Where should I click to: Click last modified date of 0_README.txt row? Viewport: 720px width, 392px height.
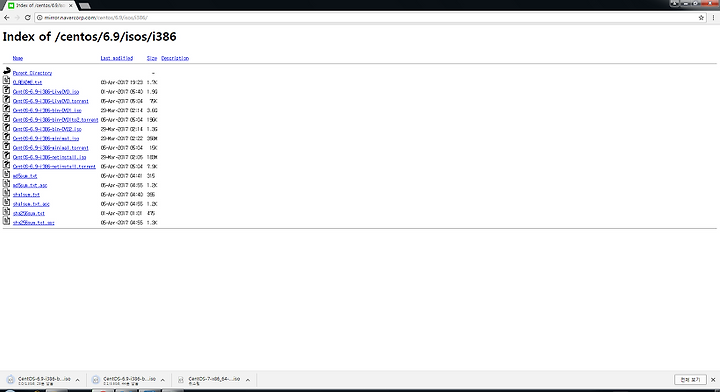tap(122, 82)
